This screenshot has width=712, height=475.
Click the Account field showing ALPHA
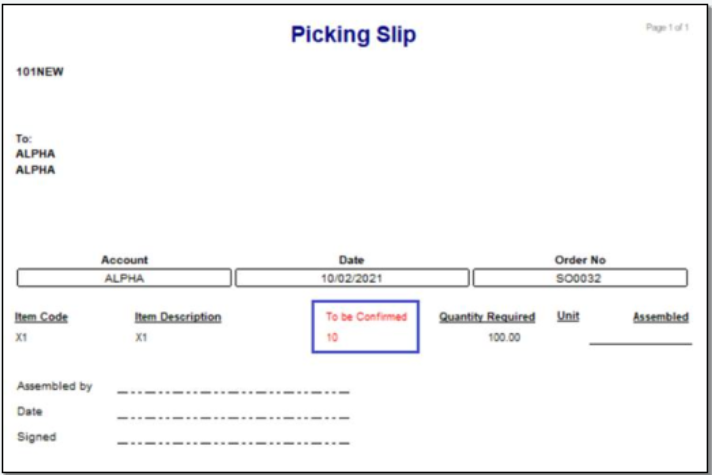tap(124, 278)
